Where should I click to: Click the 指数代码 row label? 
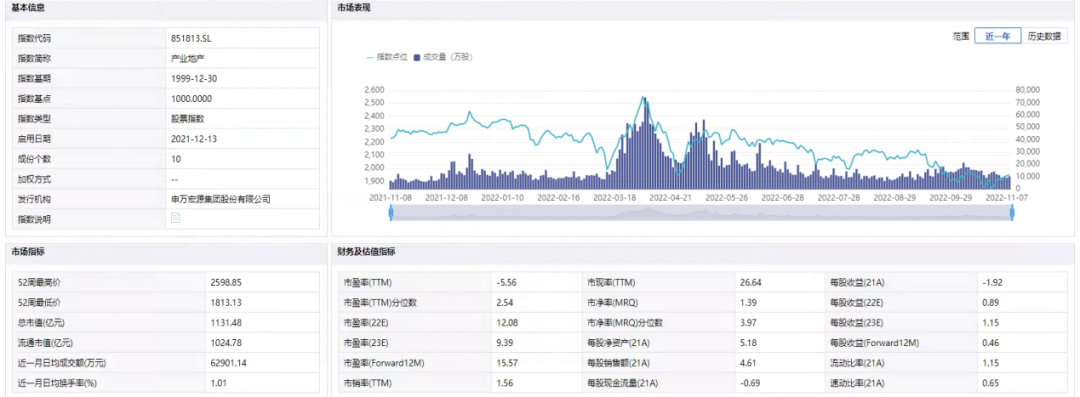(x=34, y=38)
